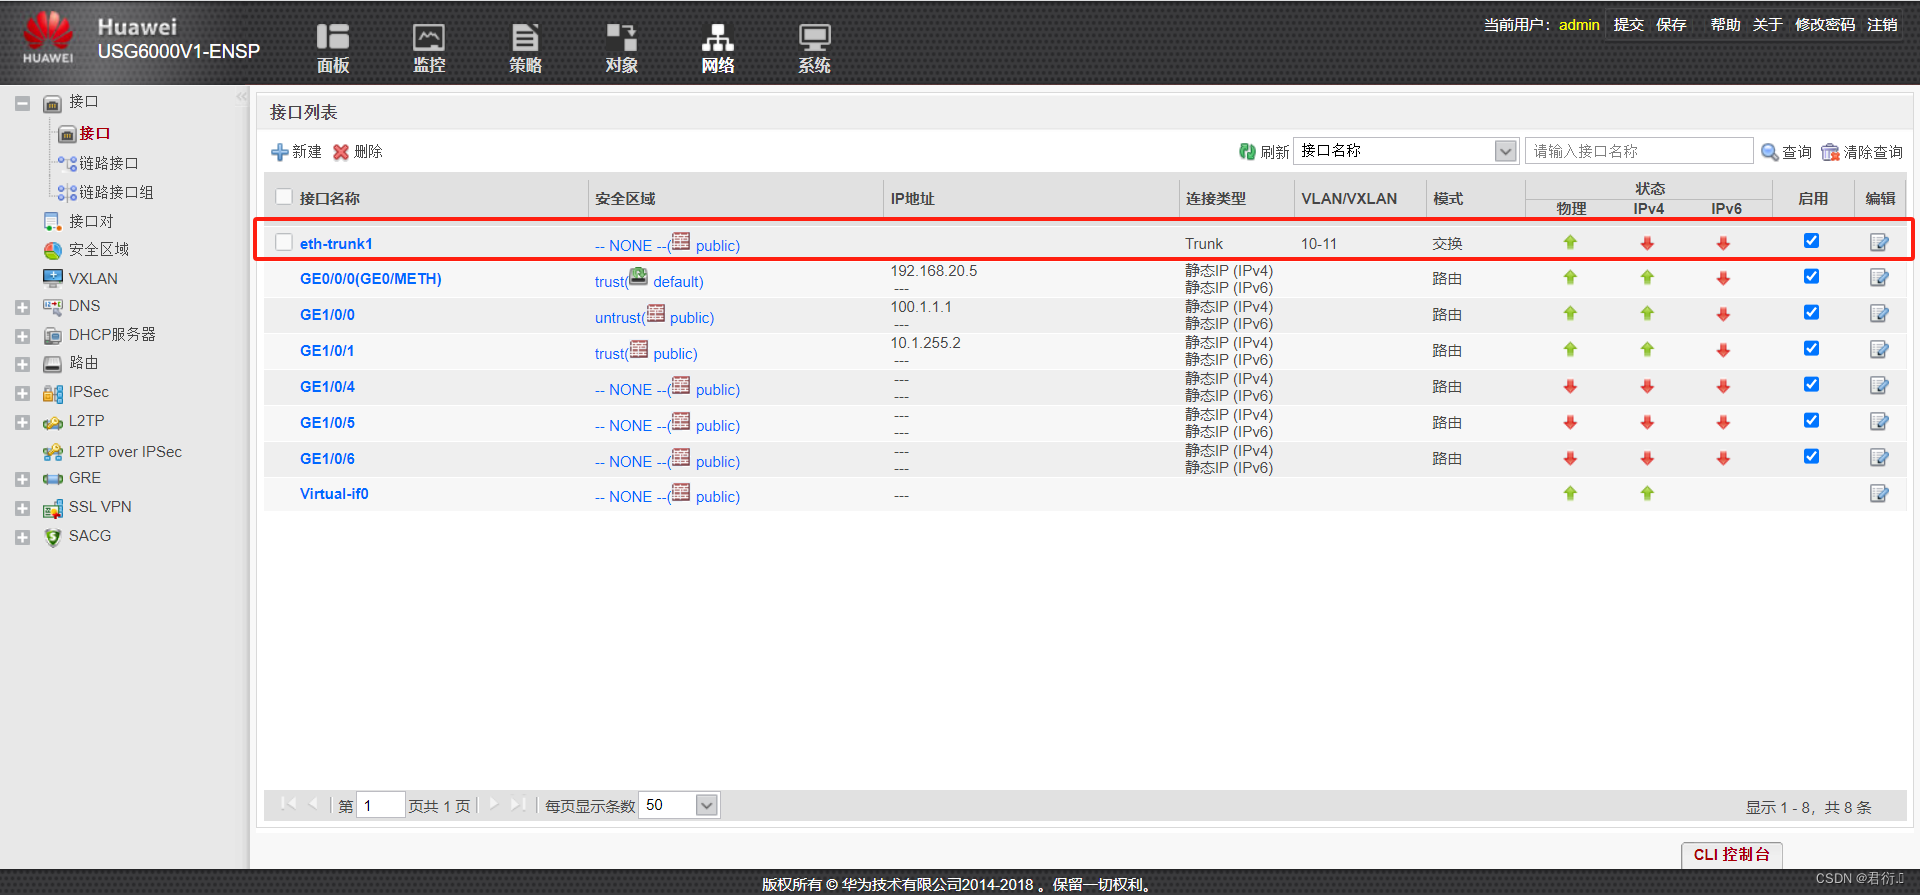Open the GE1/0/0 interface link

pos(327,314)
